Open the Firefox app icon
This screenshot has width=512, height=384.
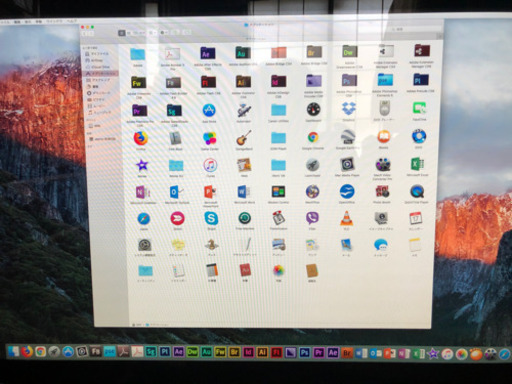click(x=141, y=138)
